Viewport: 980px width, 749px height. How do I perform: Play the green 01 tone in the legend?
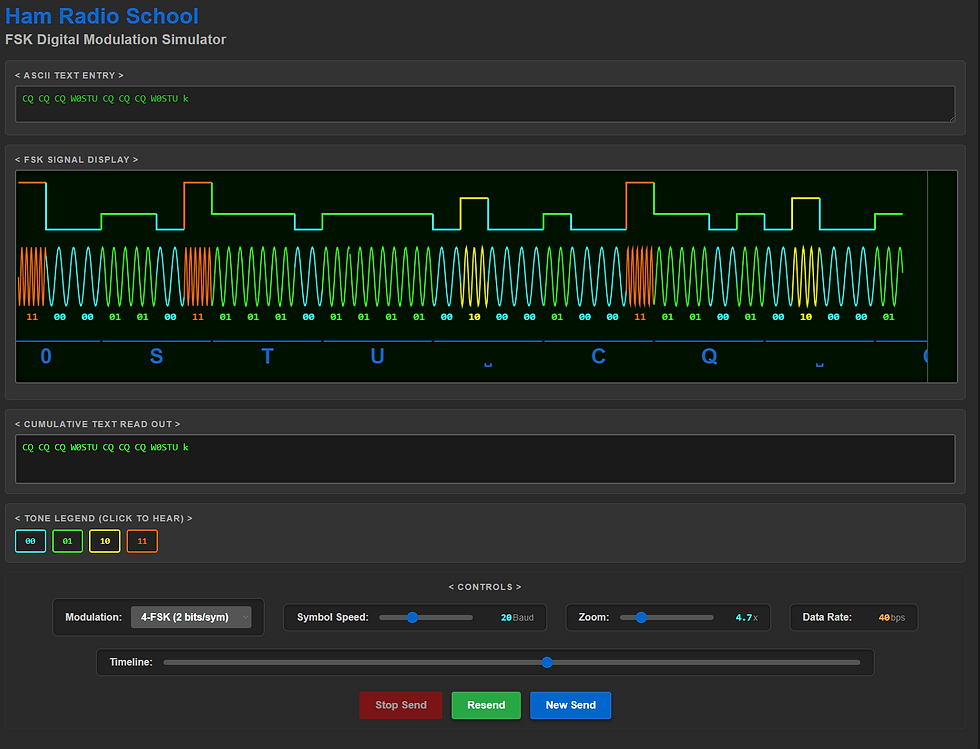67,540
